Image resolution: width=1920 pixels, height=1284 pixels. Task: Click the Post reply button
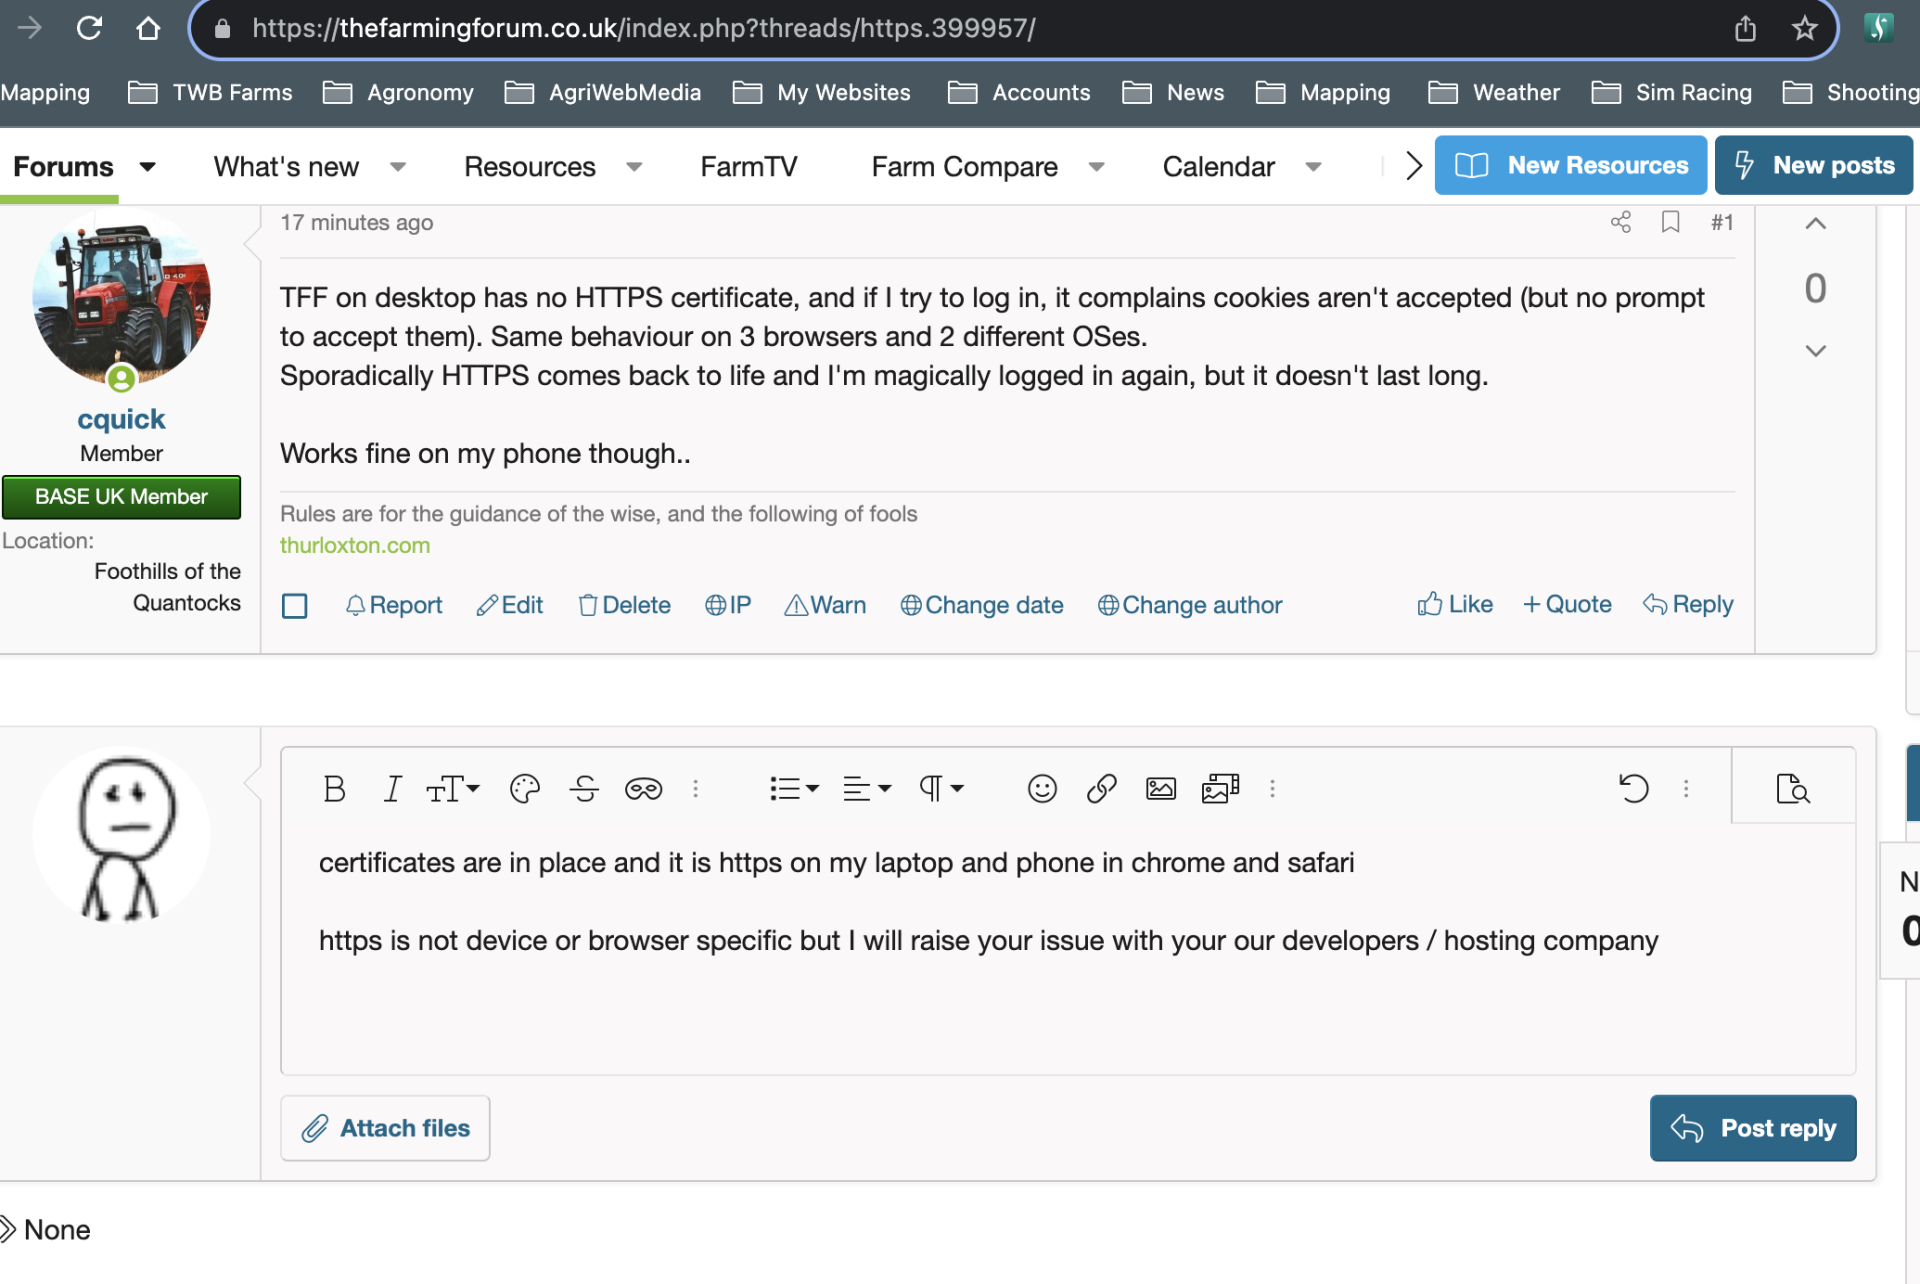(1752, 1128)
